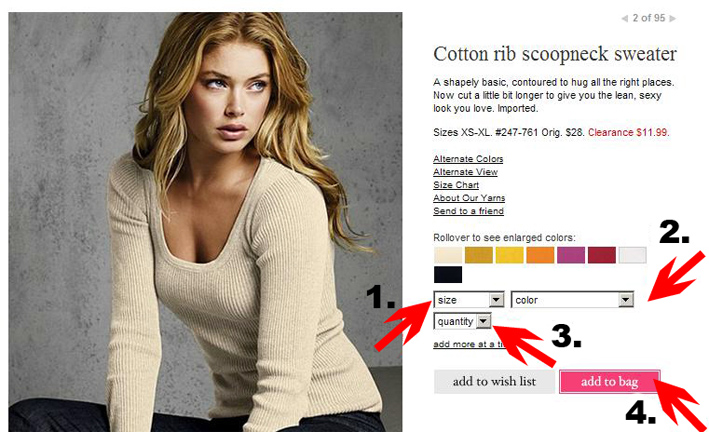Go to the previous product arrow

(624, 19)
